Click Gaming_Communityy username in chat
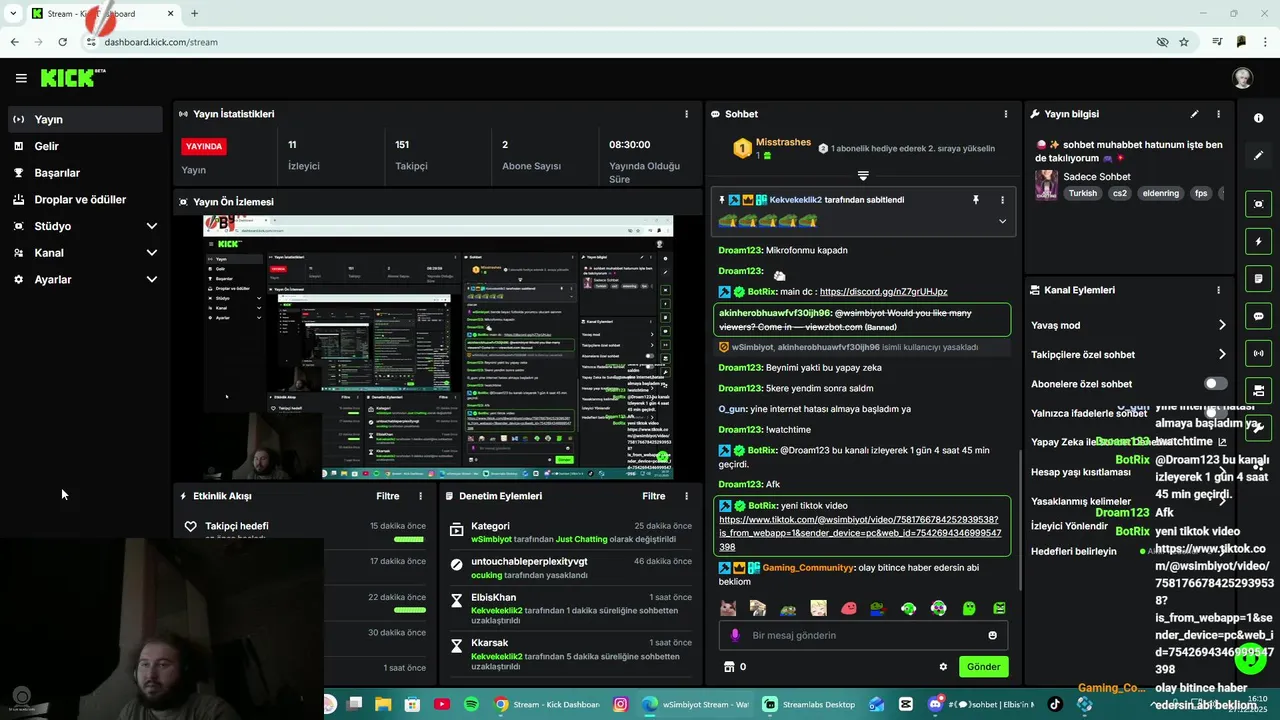Screen dimensions: 1280x720 click(808, 568)
